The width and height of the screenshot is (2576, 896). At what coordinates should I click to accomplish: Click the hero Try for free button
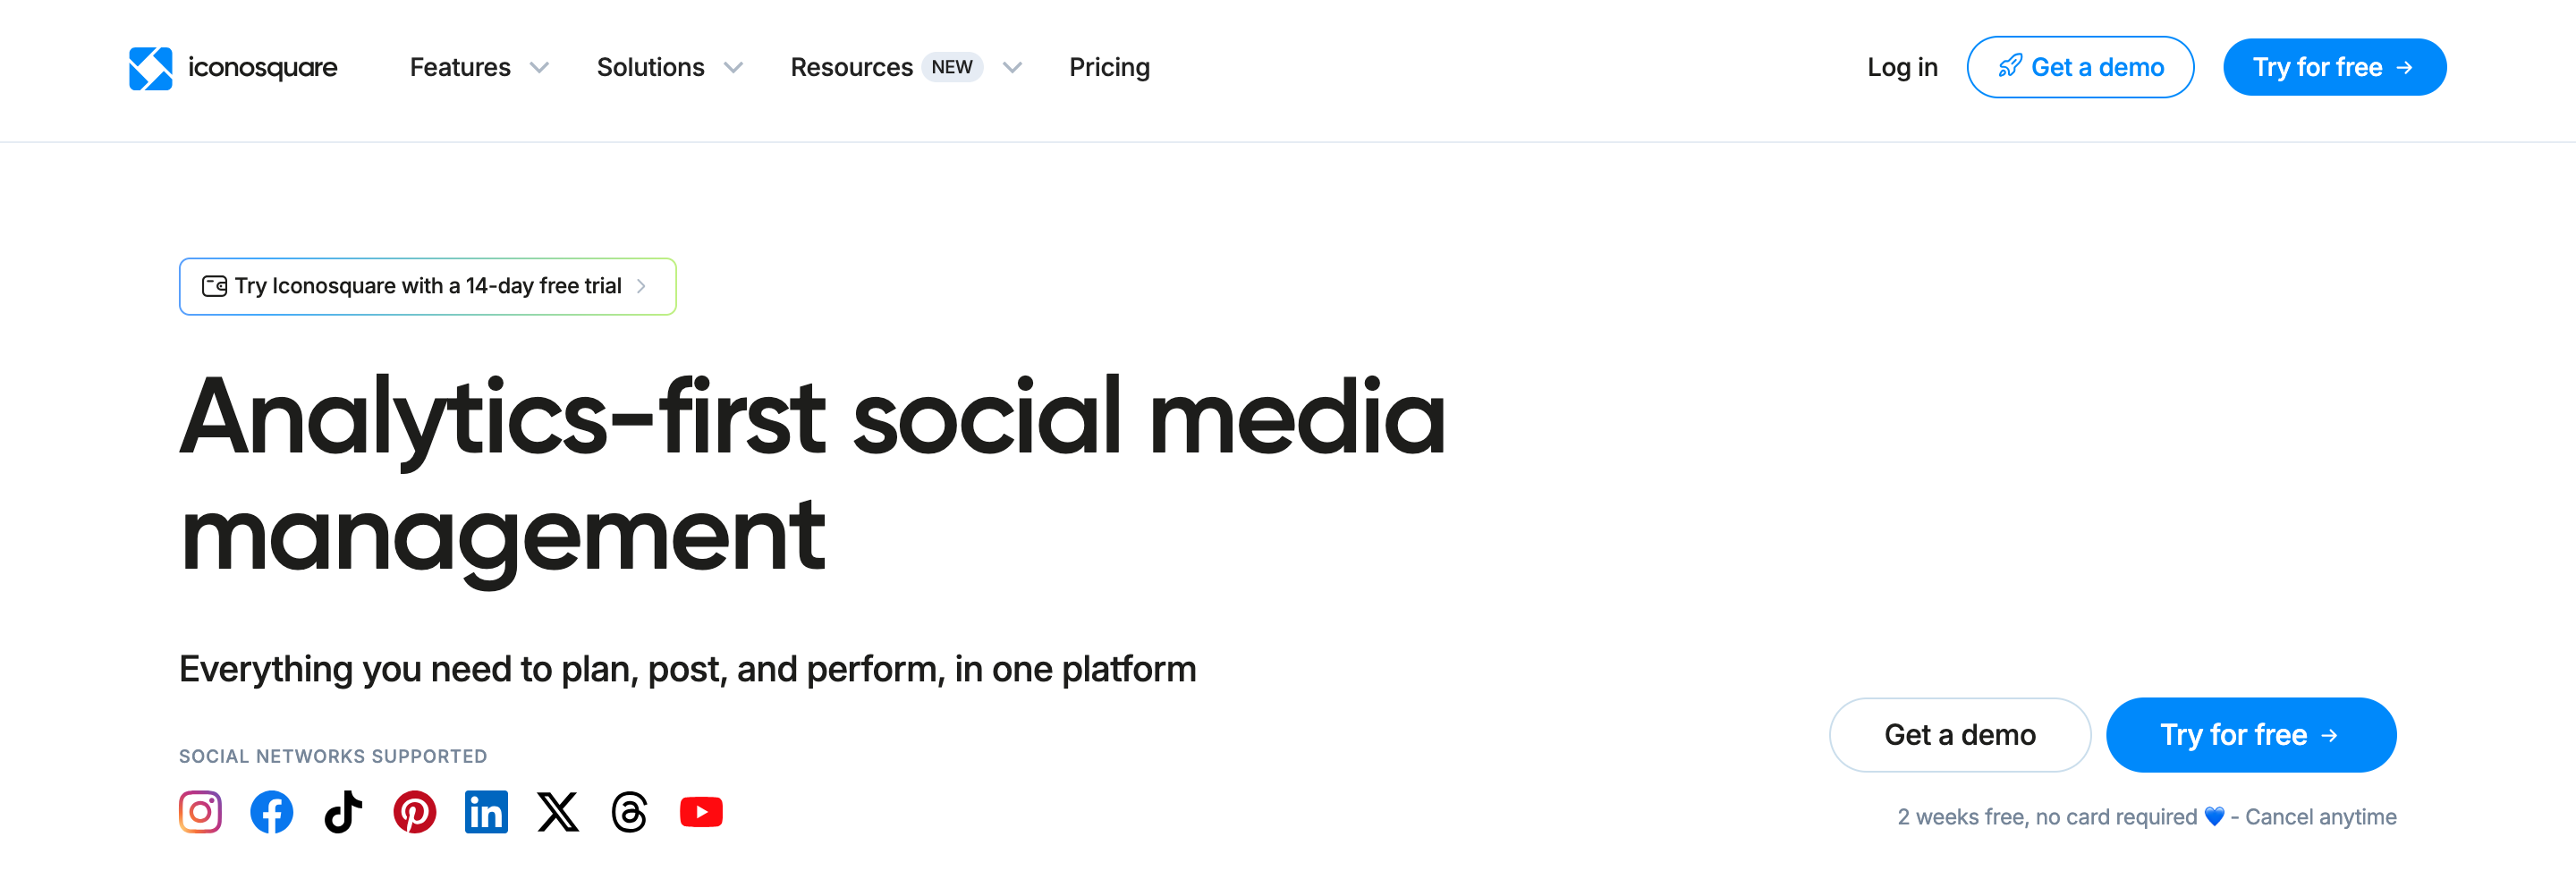coord(2250,735)
